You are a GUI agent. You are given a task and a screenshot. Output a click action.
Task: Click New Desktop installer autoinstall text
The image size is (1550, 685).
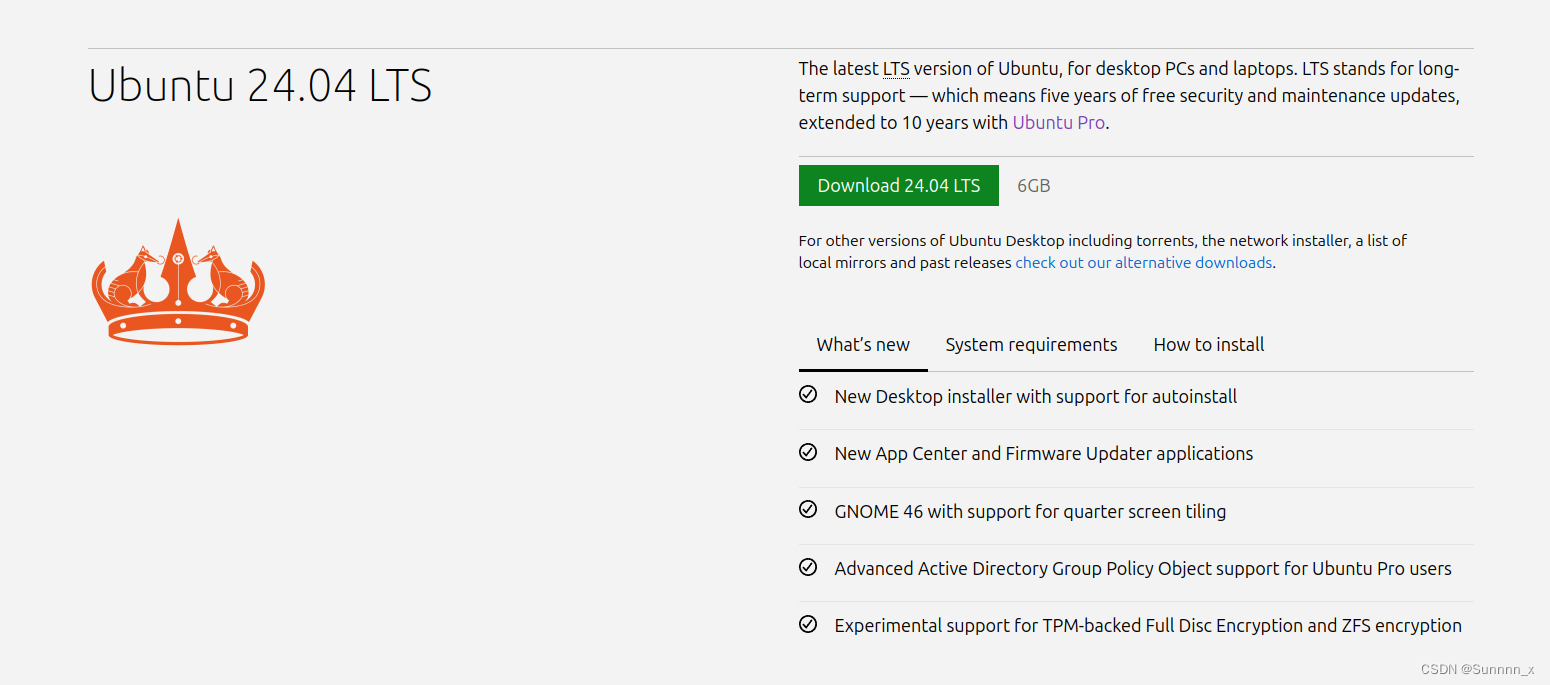tap(1035, 397)
